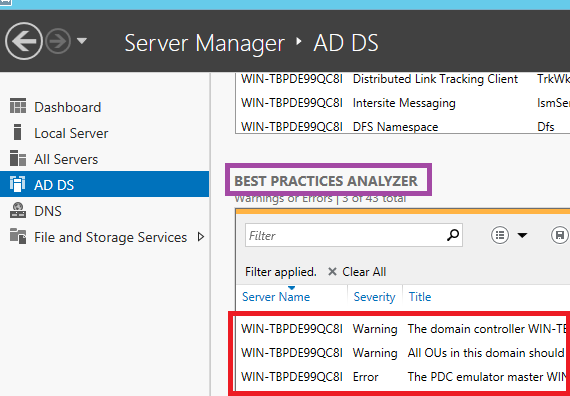Image resolution: width=570 pixels, height=396 pixels.
Task: Open the navigation history dropdown arrow
Action: coord(82,41)
